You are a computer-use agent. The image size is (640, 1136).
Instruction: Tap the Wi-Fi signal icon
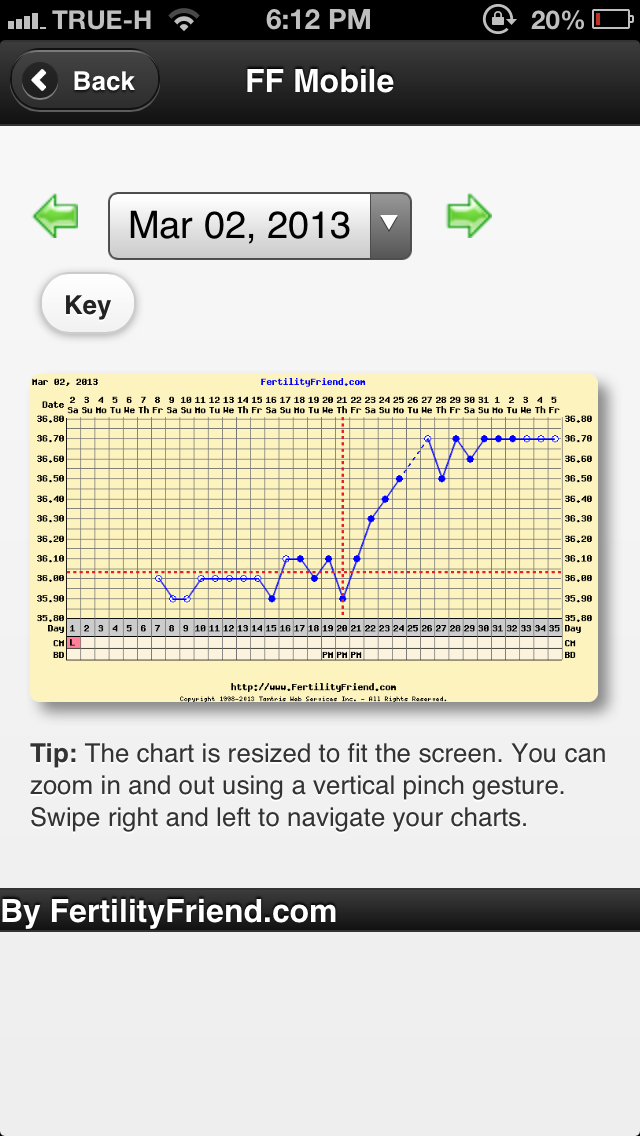click(183, 19)
